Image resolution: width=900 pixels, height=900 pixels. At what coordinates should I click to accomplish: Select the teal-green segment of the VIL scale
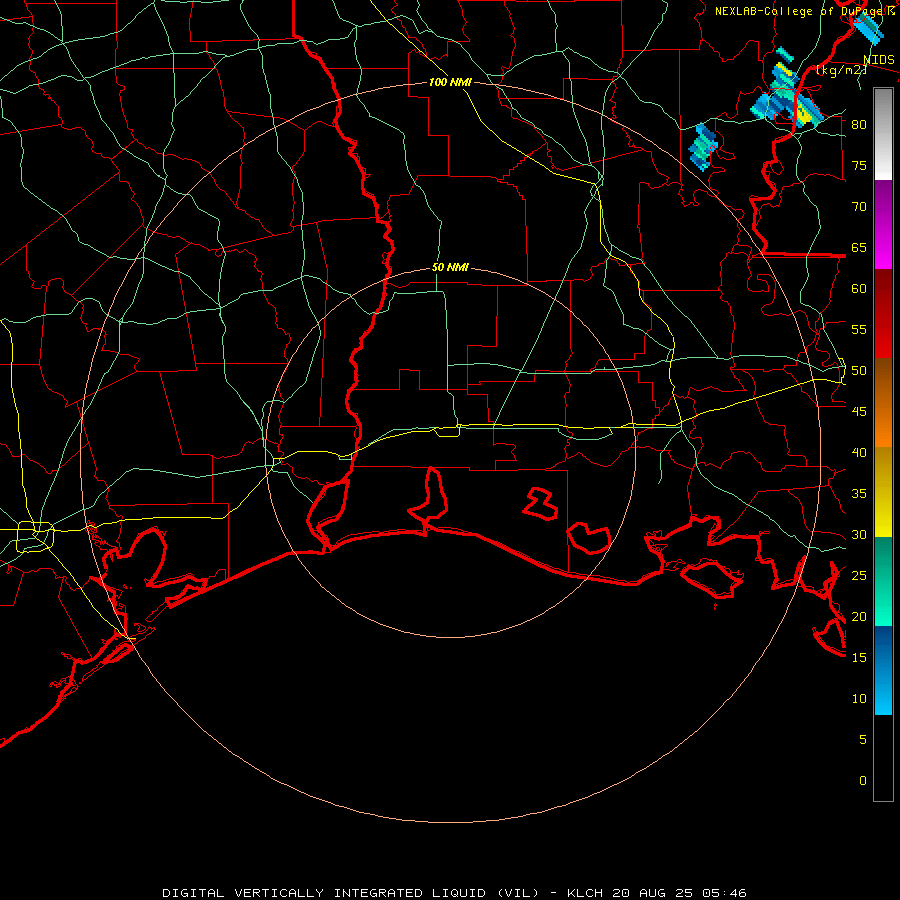[x=883, y=581]
